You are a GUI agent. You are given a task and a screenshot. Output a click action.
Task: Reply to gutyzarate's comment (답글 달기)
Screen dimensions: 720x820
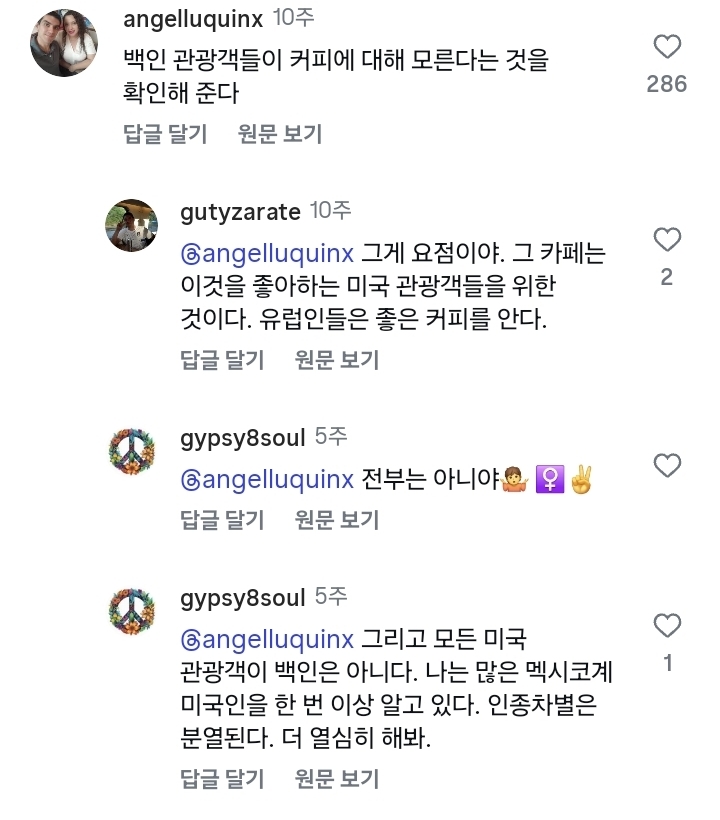[222, 360]
